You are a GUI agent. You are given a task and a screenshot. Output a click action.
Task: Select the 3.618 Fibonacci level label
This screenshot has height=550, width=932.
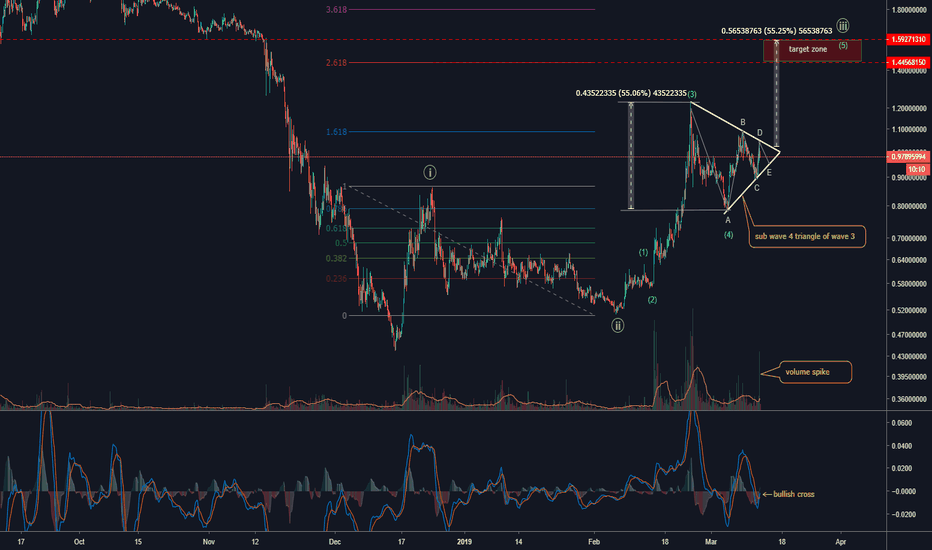tap(336, 10)
